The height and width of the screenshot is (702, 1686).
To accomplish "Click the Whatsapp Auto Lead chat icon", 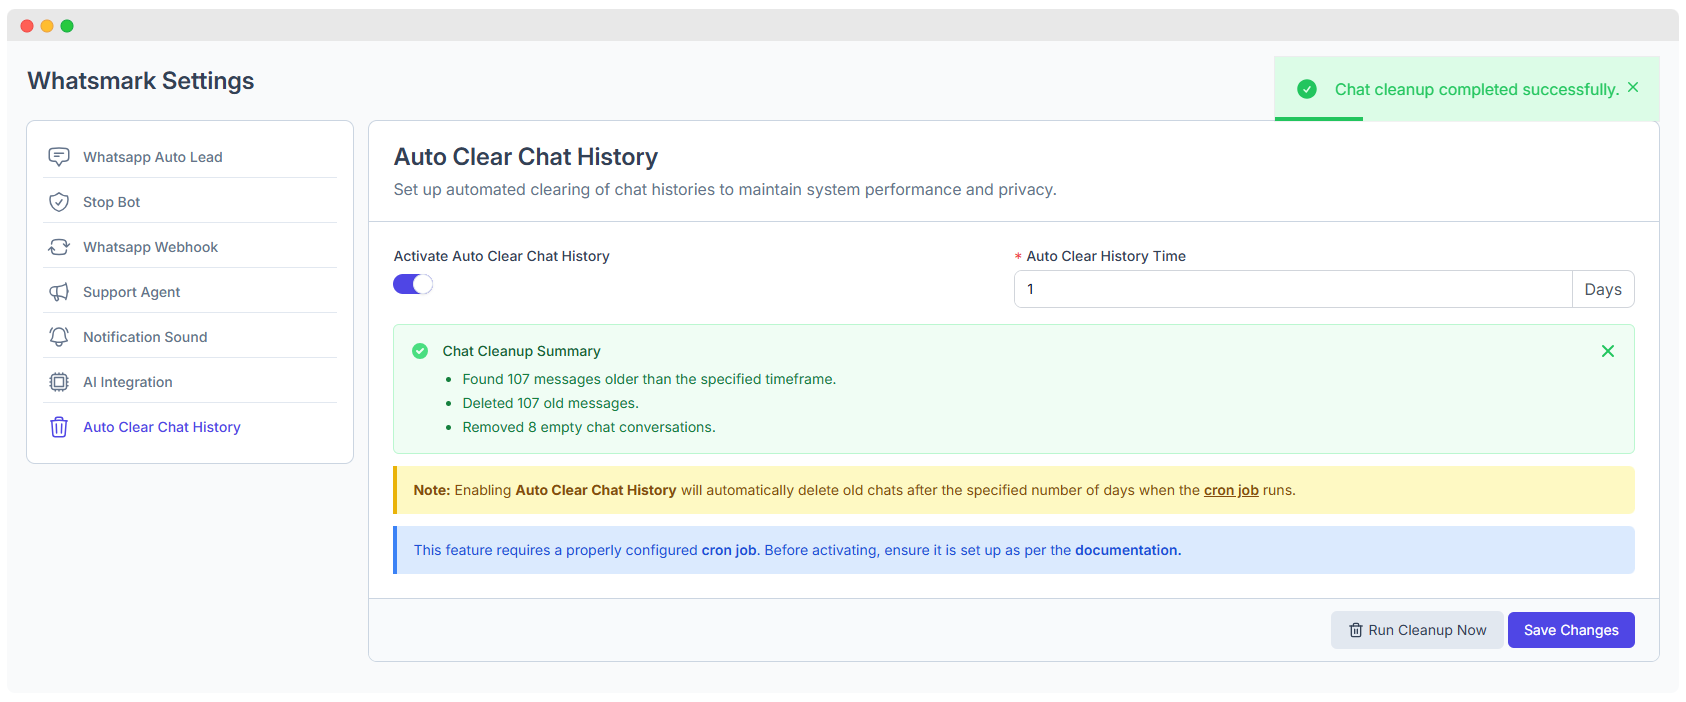I will 59,157.
